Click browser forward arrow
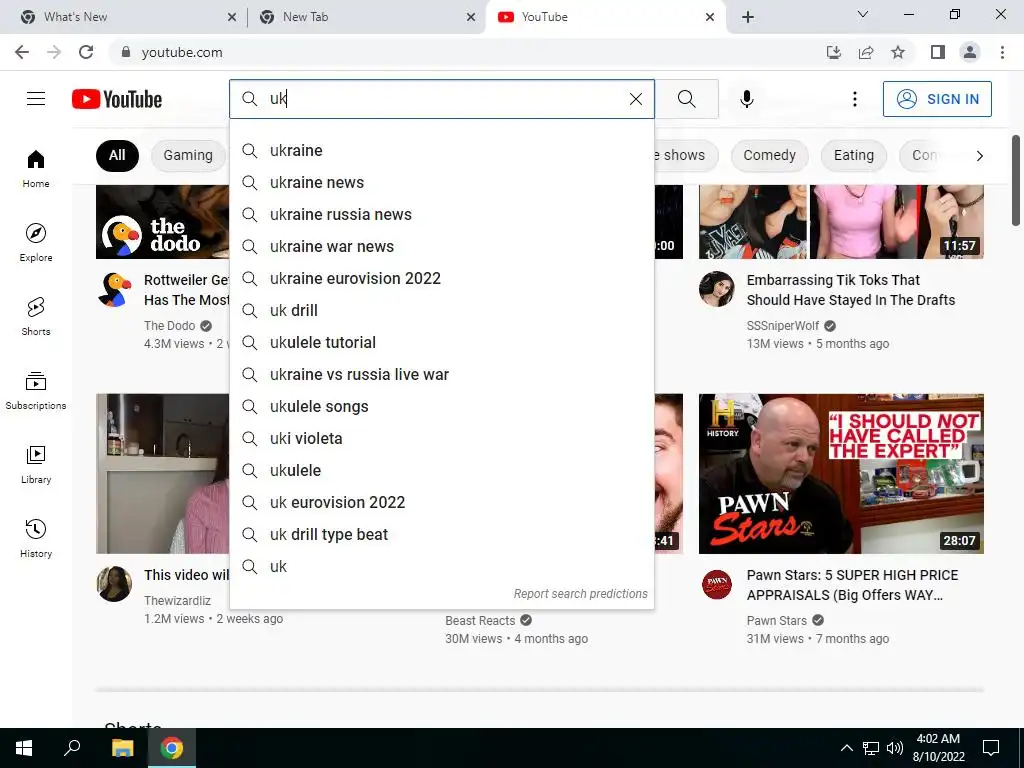The height and width of the screenshot is (768, 1024). click(54, 52)
